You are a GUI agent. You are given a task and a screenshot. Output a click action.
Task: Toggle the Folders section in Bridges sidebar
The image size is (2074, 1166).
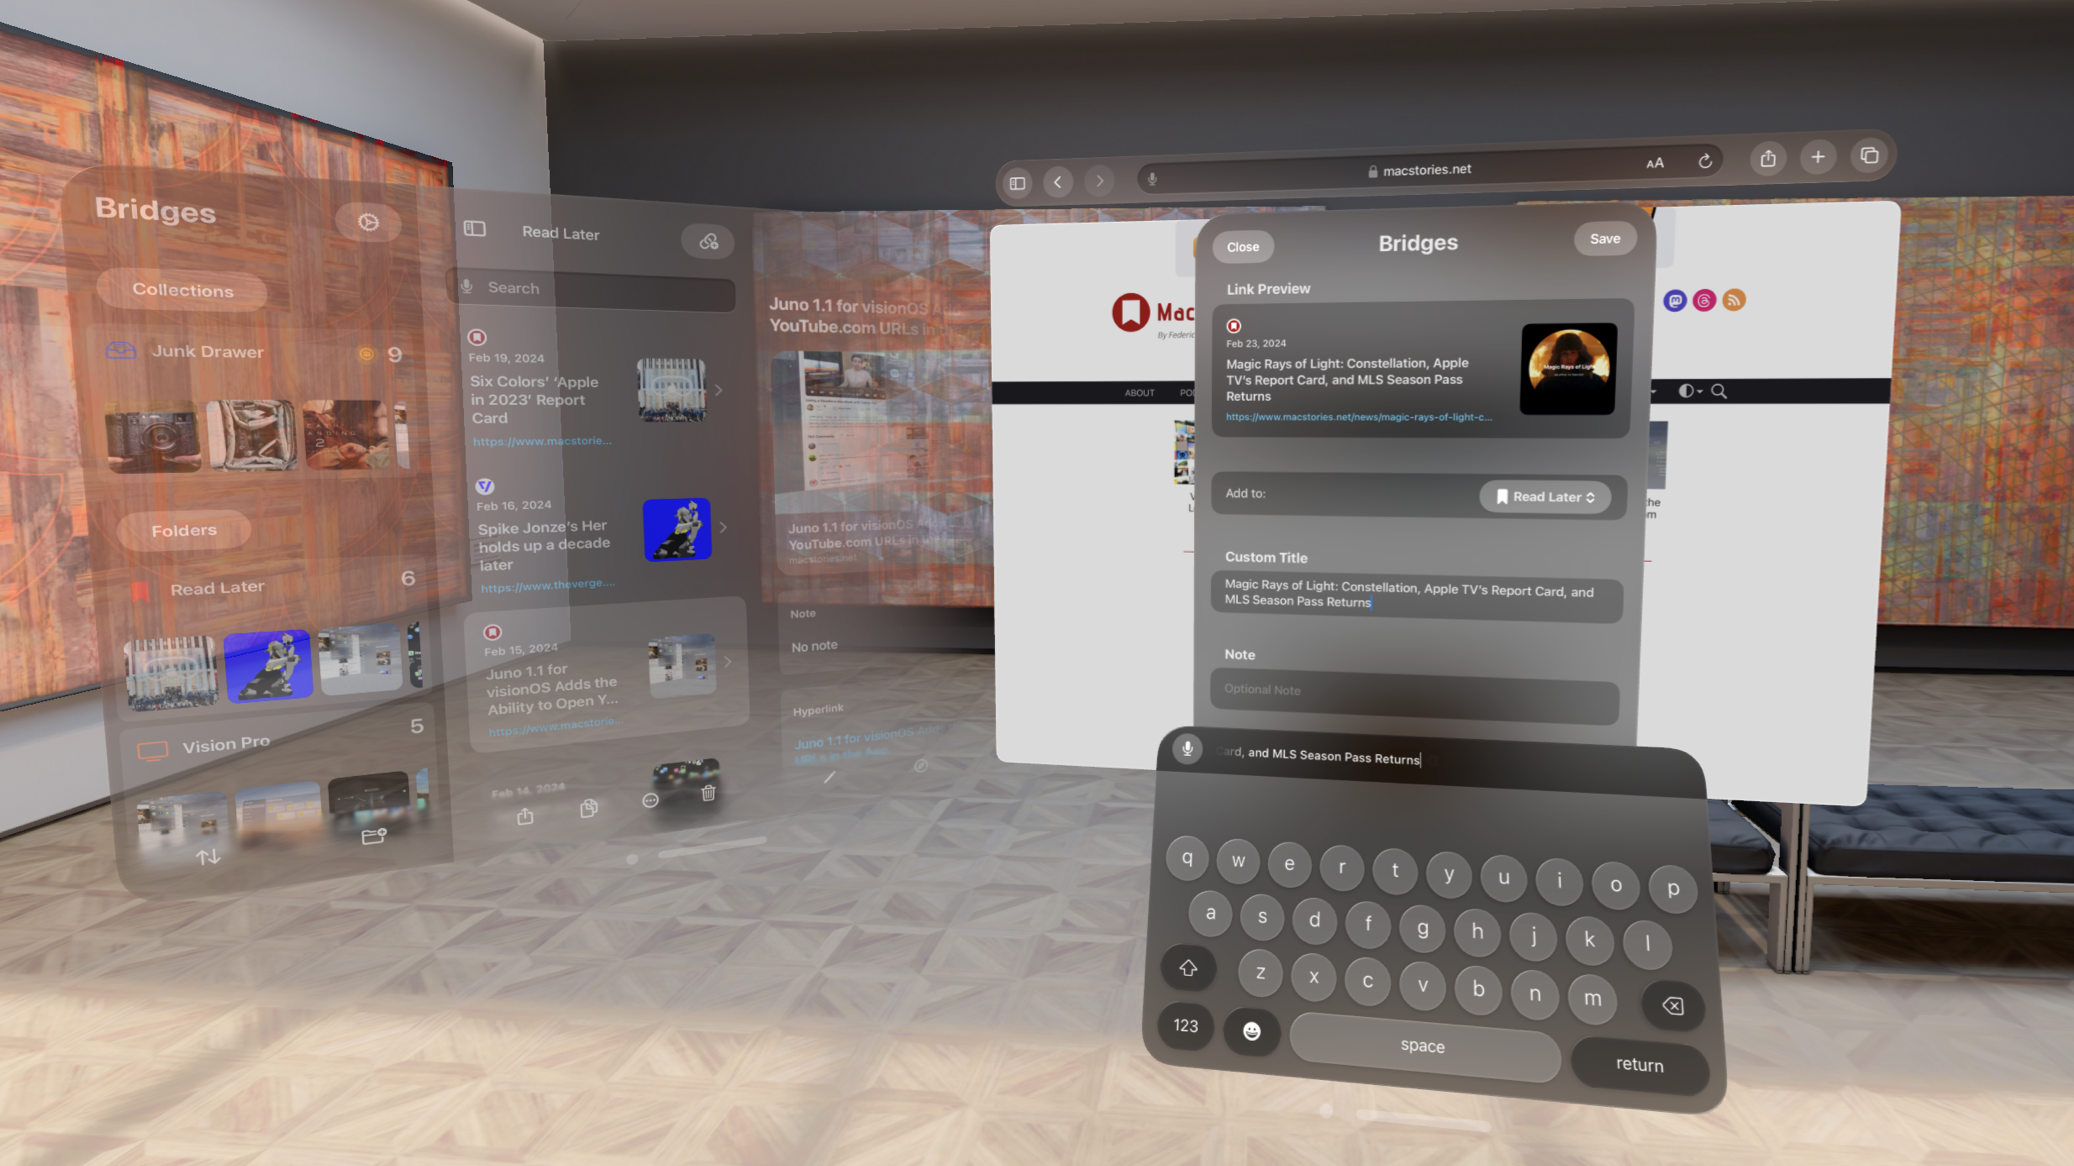(x=184, y=528)
